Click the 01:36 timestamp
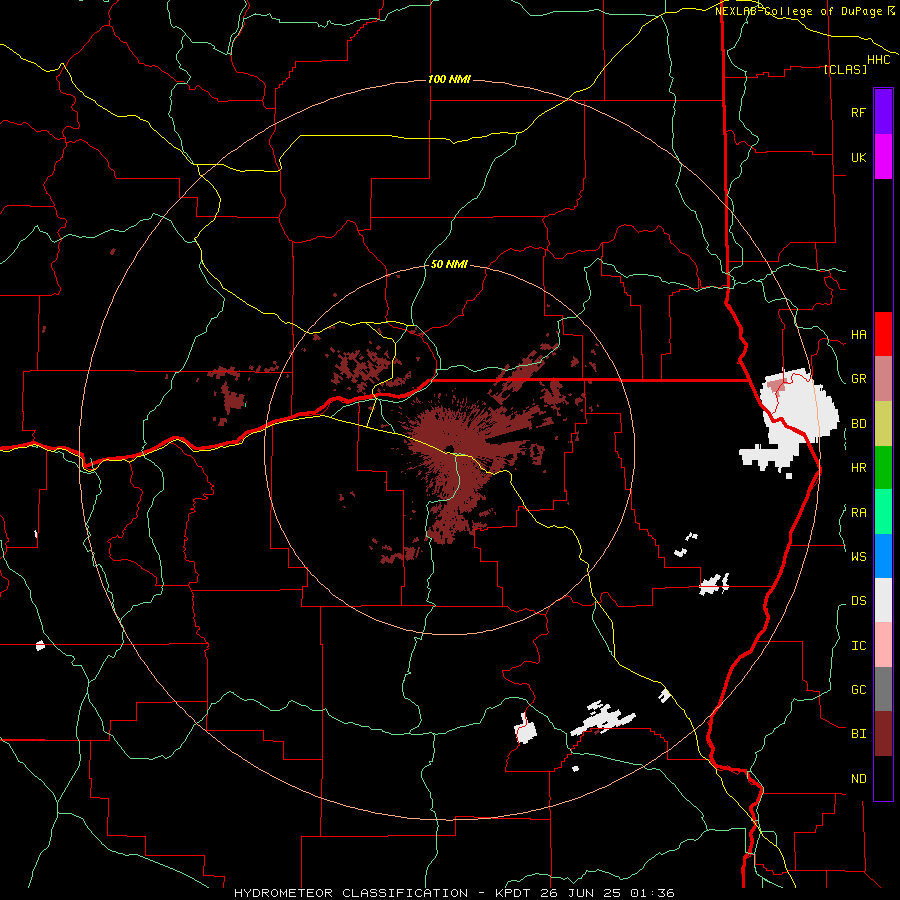 (x=651, y=893)
